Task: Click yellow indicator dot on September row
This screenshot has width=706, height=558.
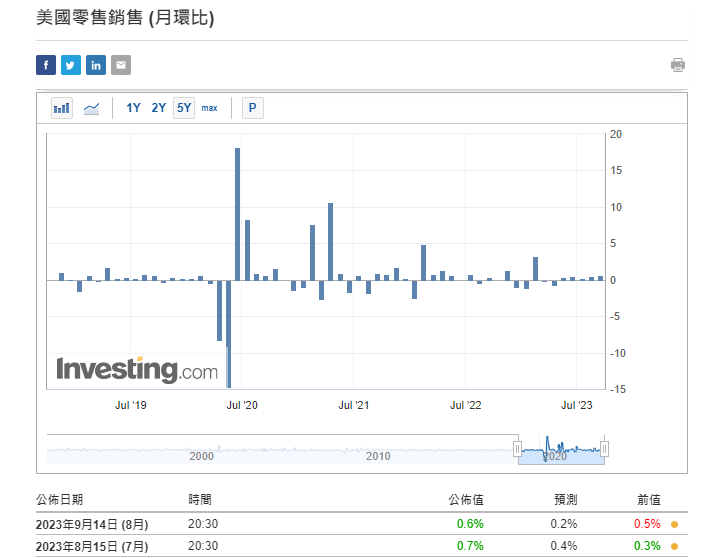Action: click(x=674, y=523)
